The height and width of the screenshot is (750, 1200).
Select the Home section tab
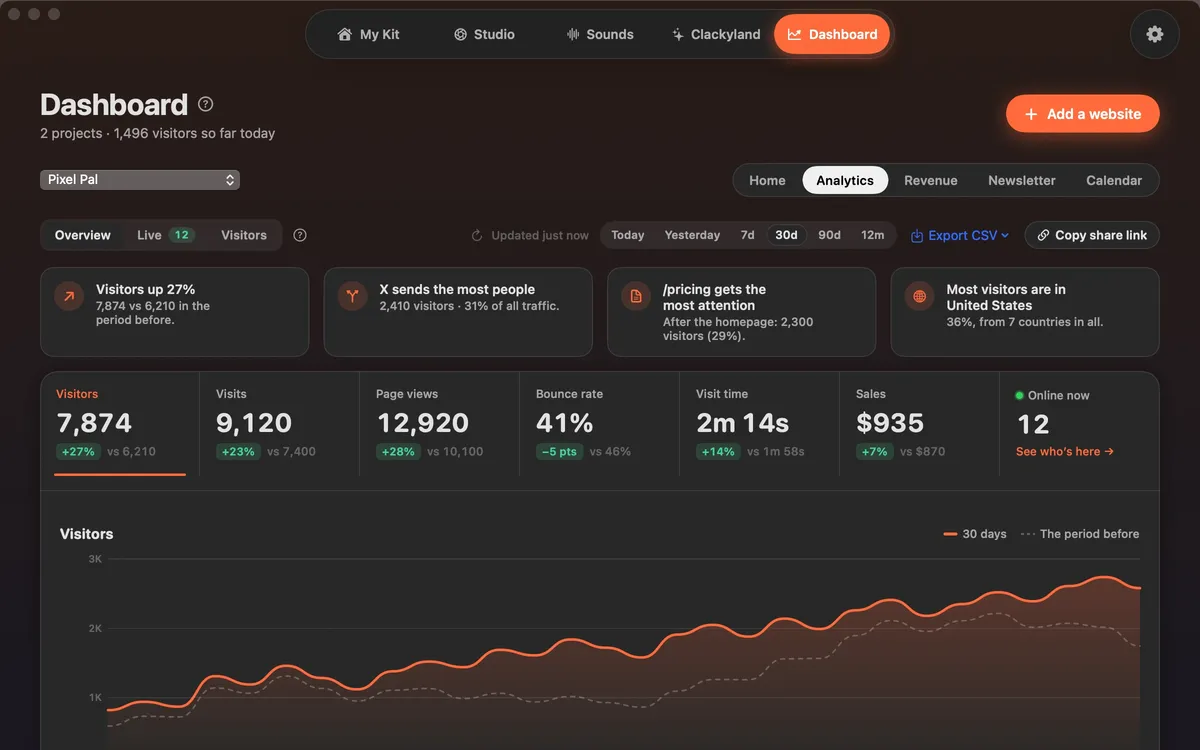point(767,180)
